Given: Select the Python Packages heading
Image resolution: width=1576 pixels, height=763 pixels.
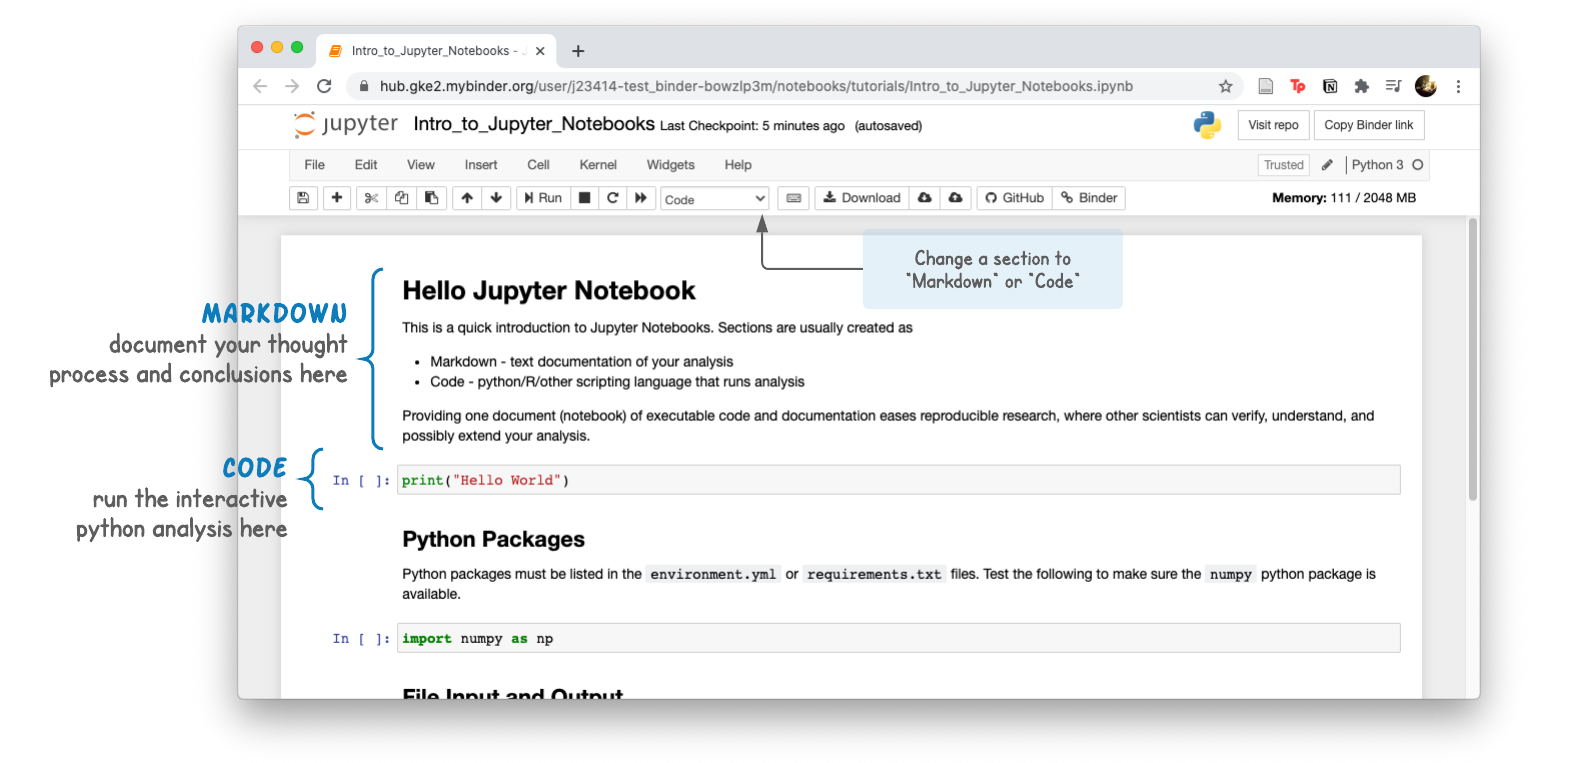Looking at the screenshot, I should 493,539.
